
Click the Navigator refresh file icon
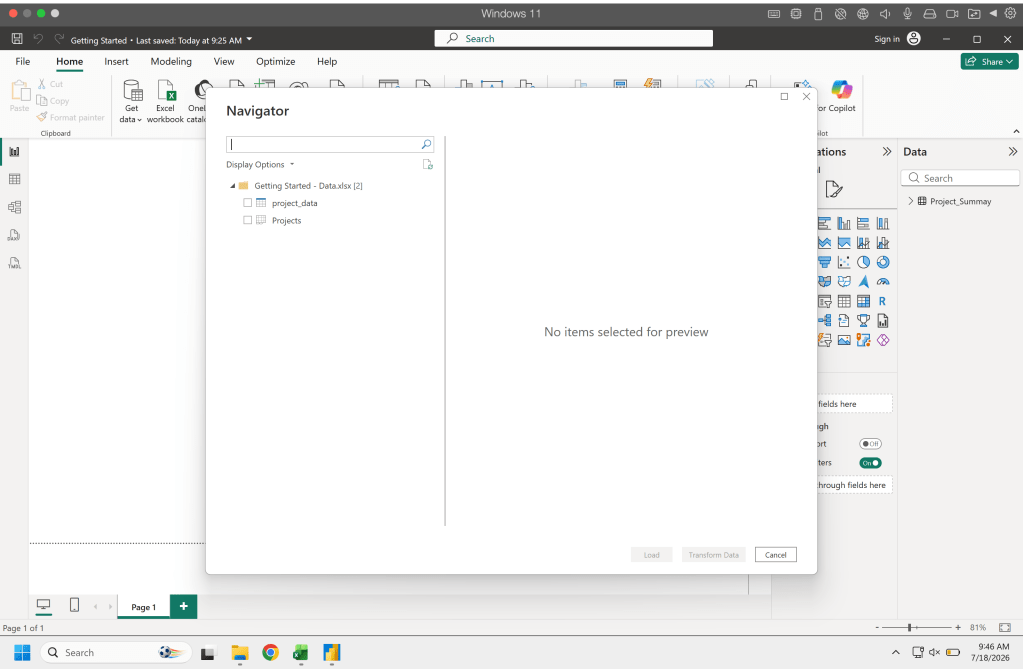pyautogui.click(x=427, y=164)
